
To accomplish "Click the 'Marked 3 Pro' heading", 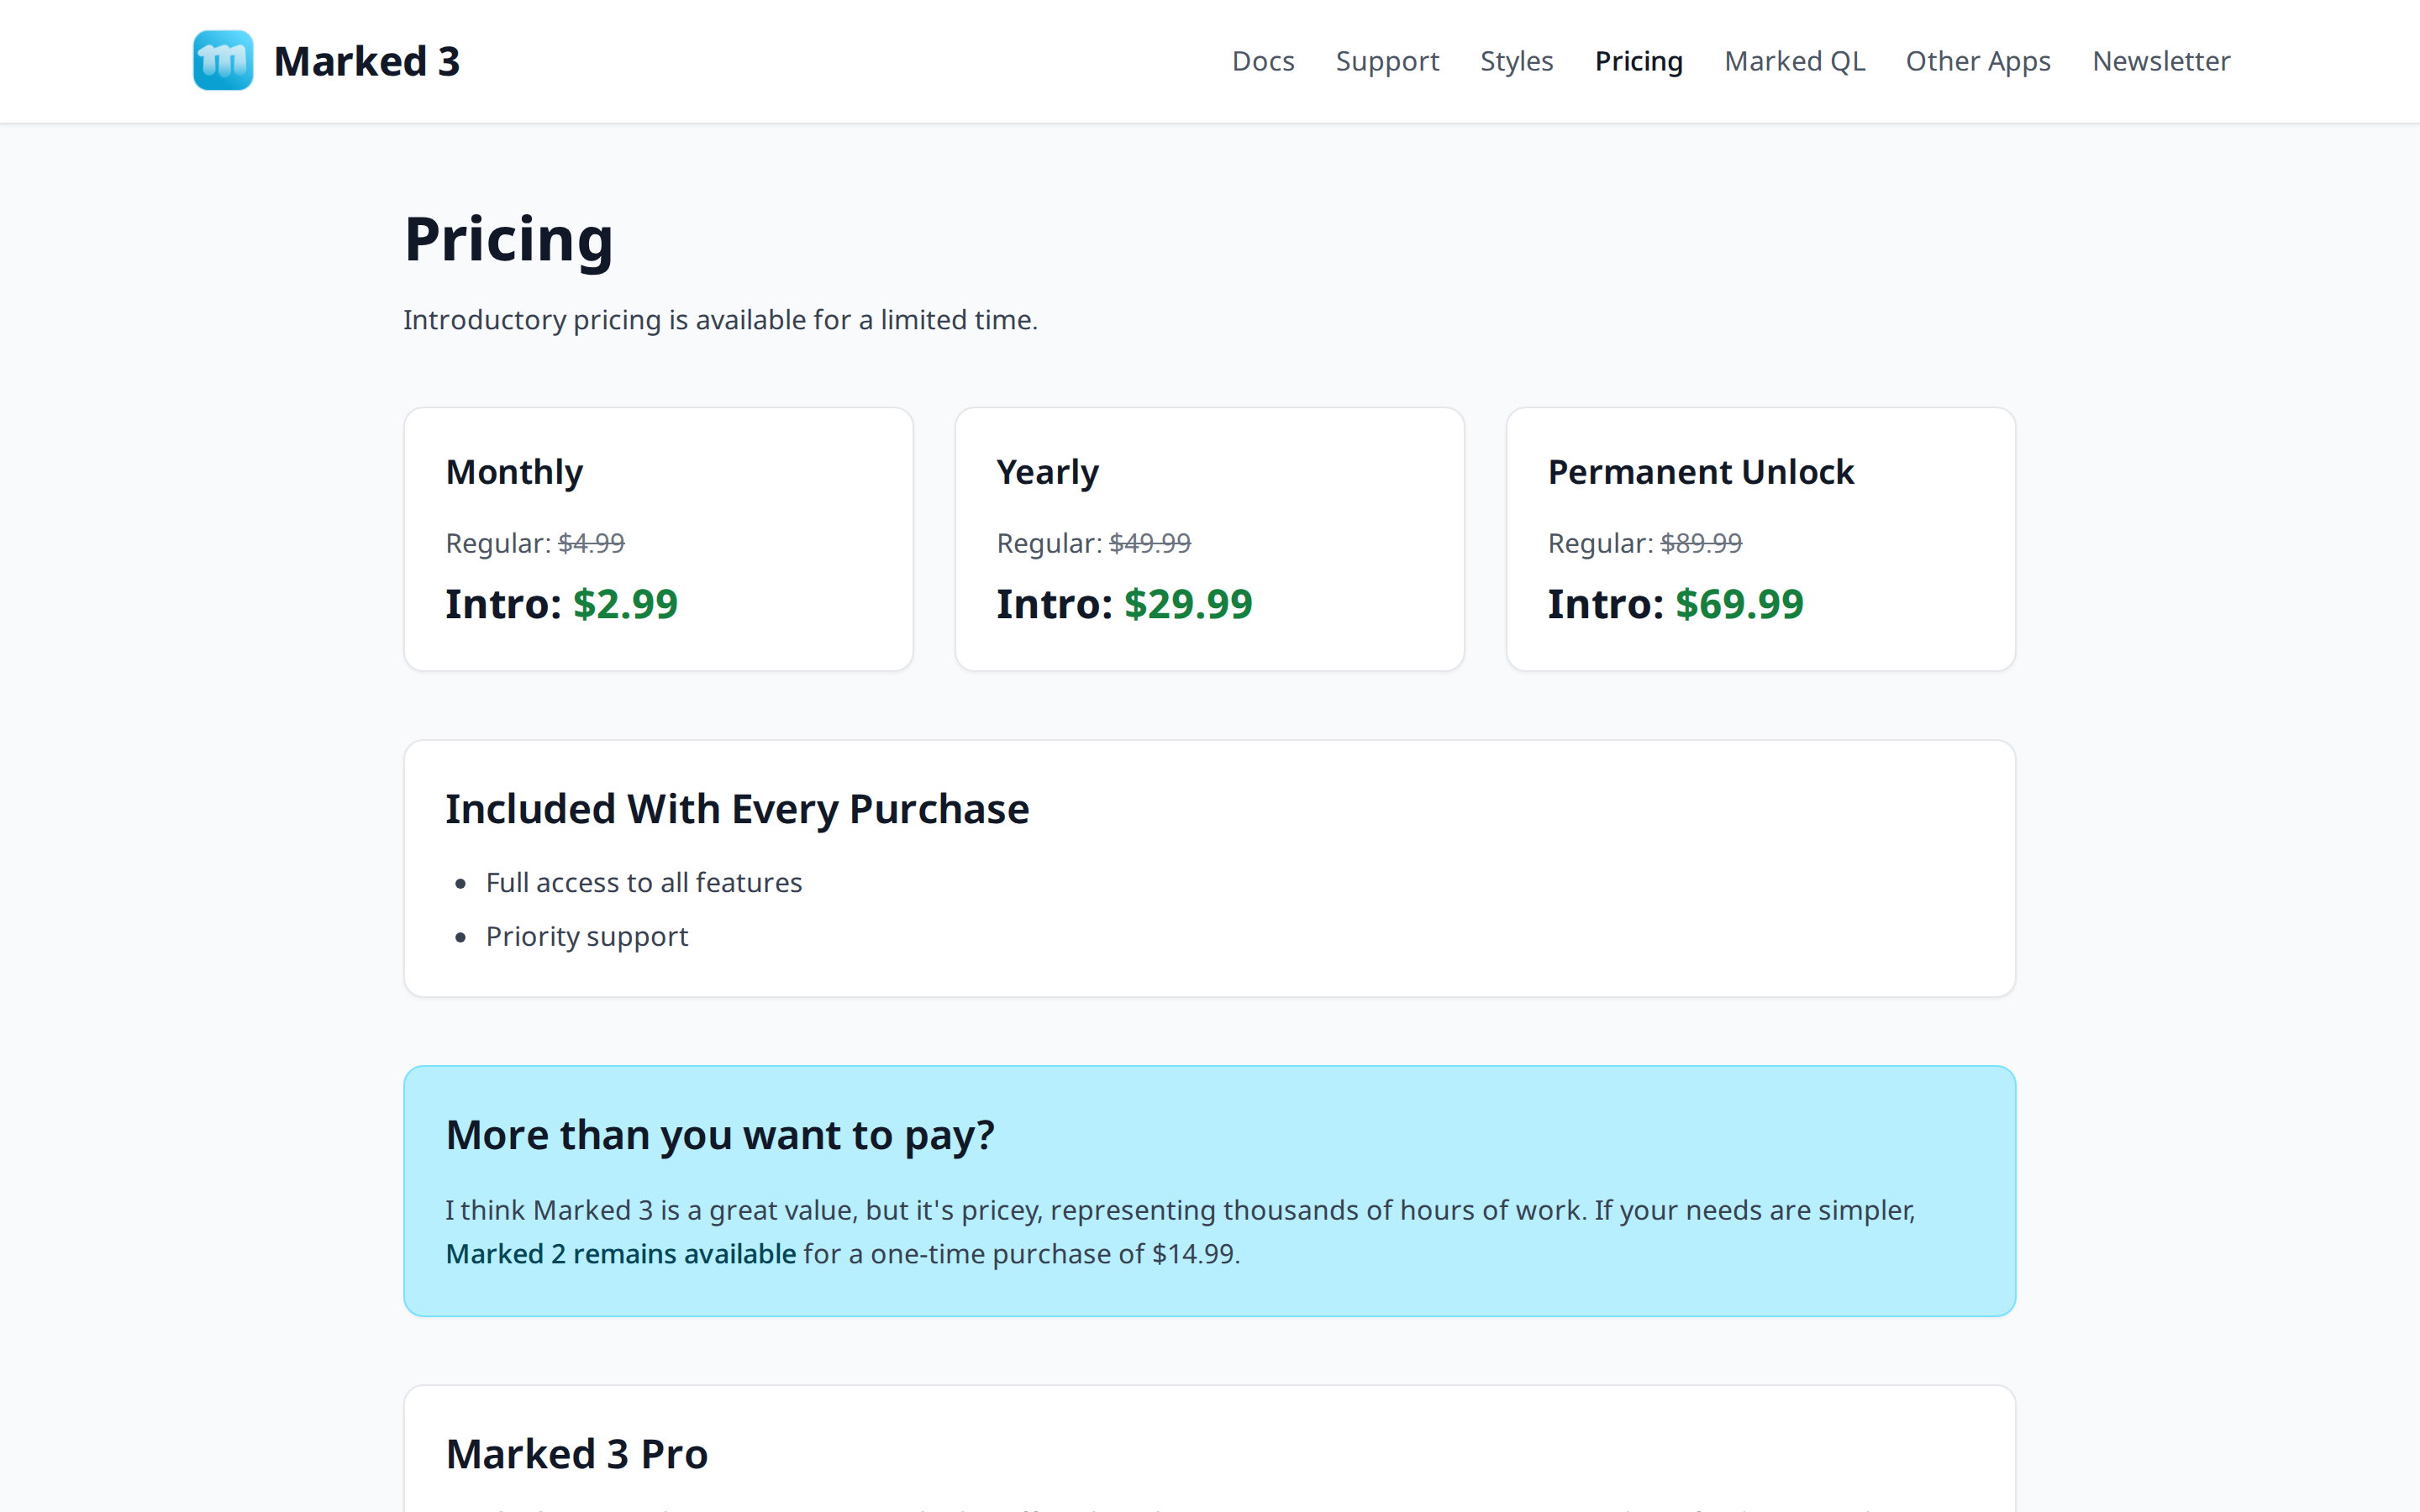I will tap(577, 1454).
